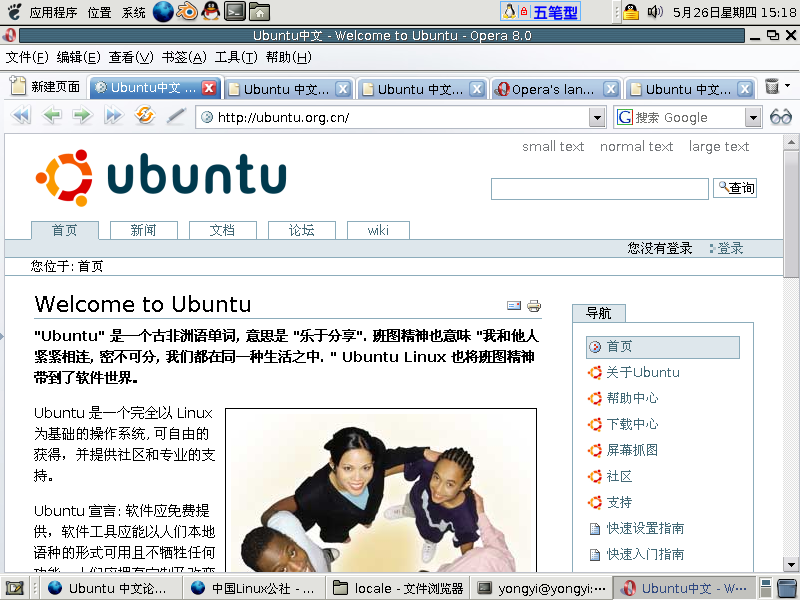Open the 编辑(E) menu

79,57
